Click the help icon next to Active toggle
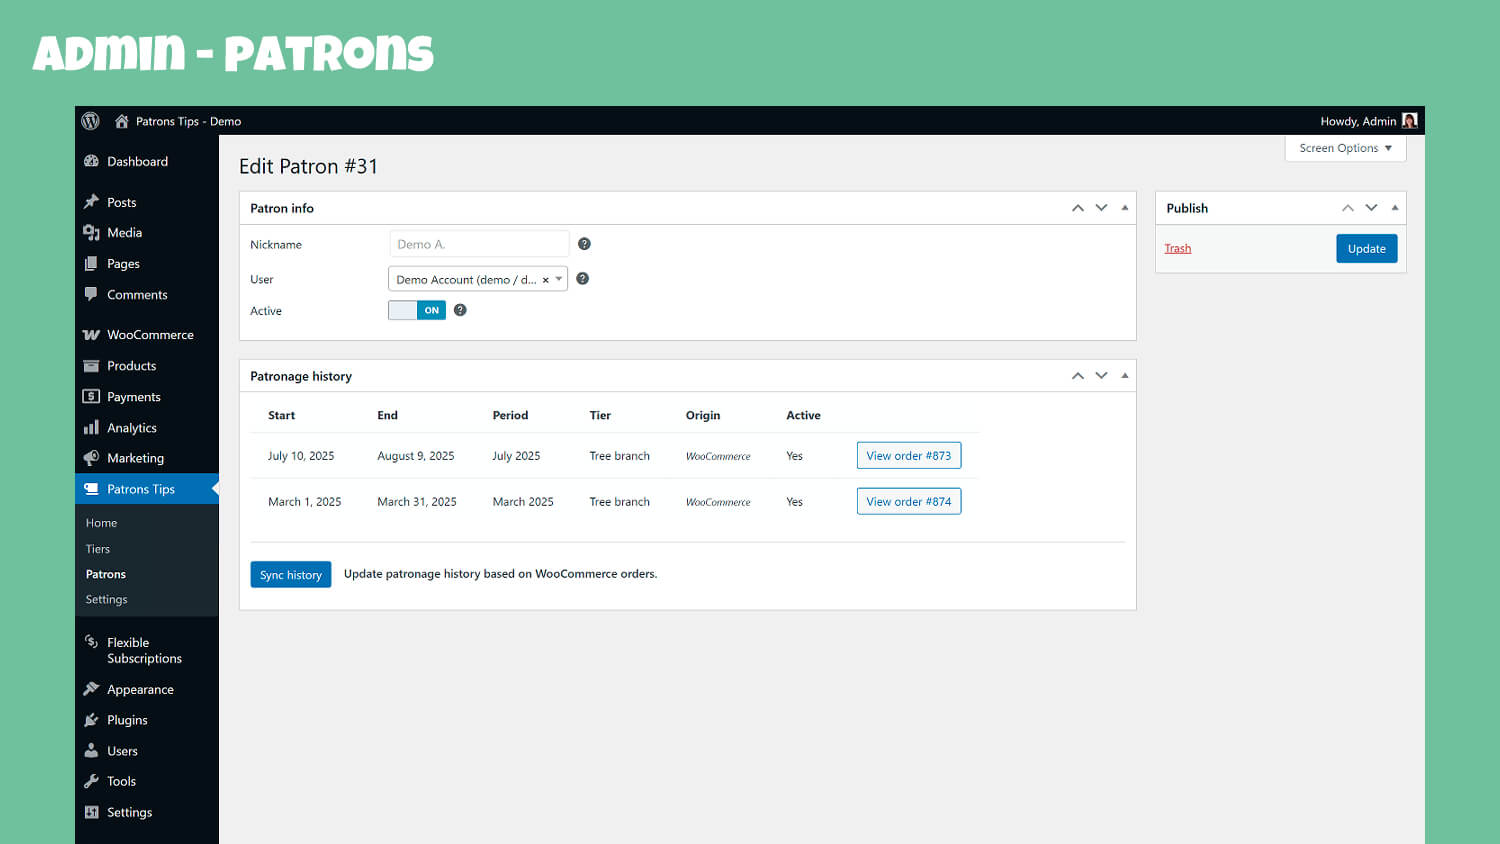The image size is (1500, 844). [460, 310]
